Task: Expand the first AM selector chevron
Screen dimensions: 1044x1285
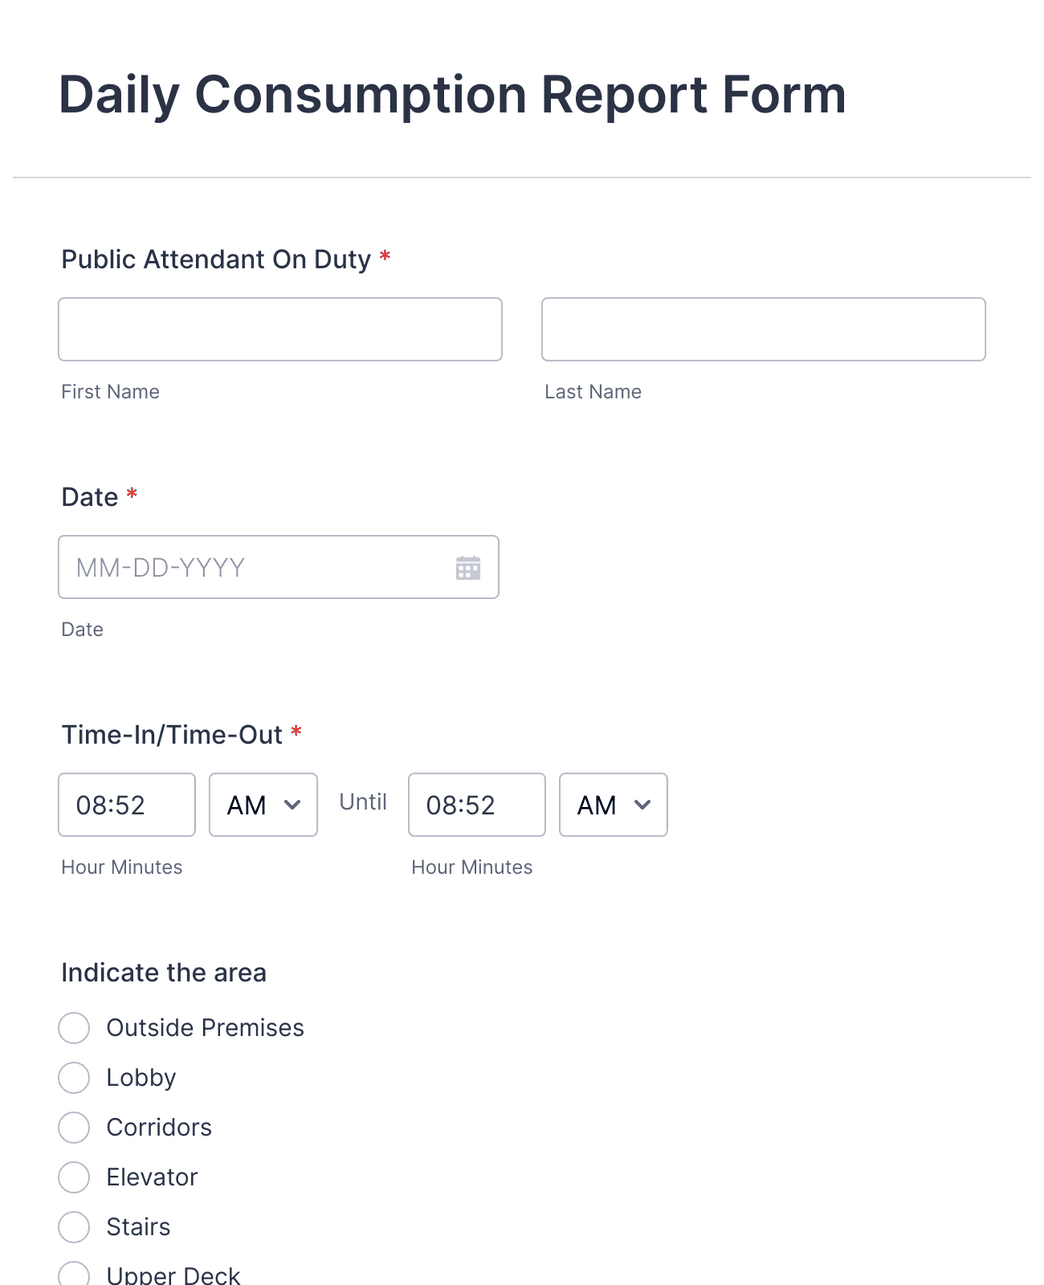Action: (x=293, y=804)
